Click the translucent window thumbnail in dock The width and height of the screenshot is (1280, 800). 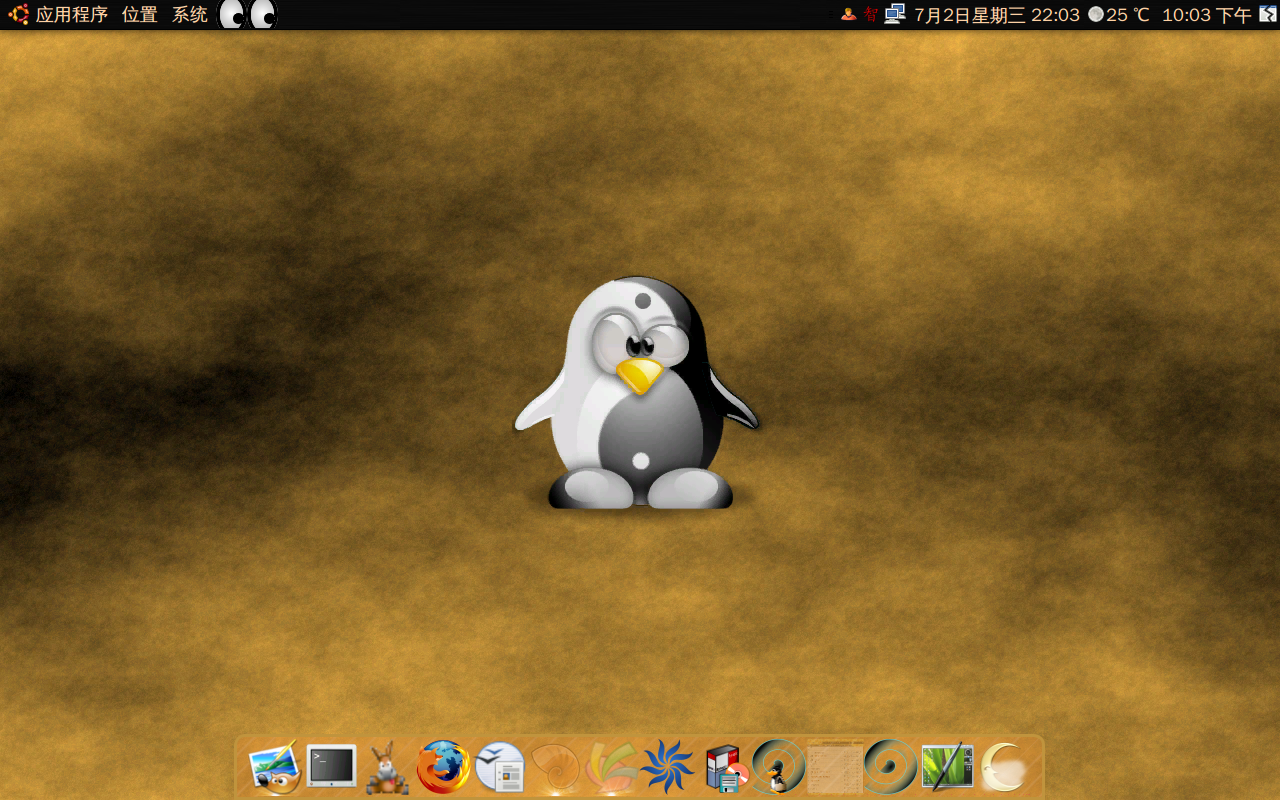click(x=835, y=767)
